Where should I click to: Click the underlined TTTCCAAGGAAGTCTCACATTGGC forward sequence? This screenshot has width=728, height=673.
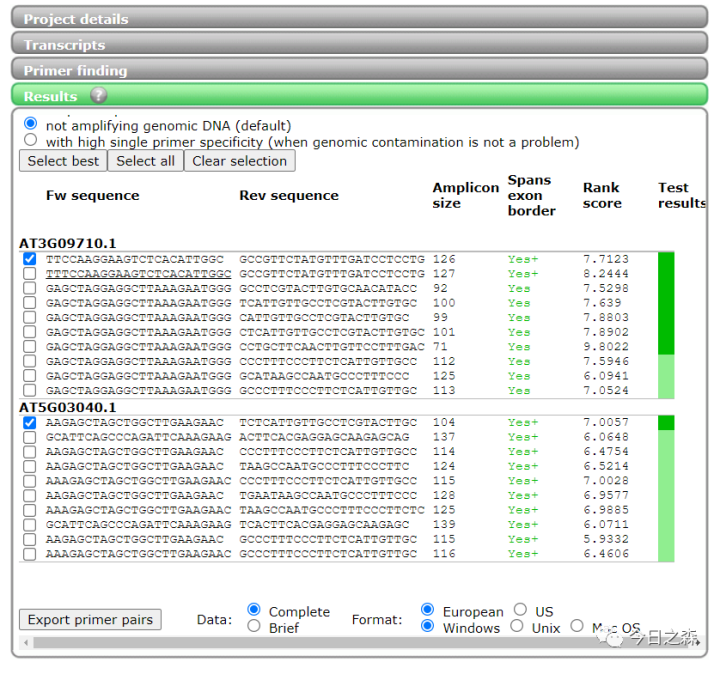point(138,274)
